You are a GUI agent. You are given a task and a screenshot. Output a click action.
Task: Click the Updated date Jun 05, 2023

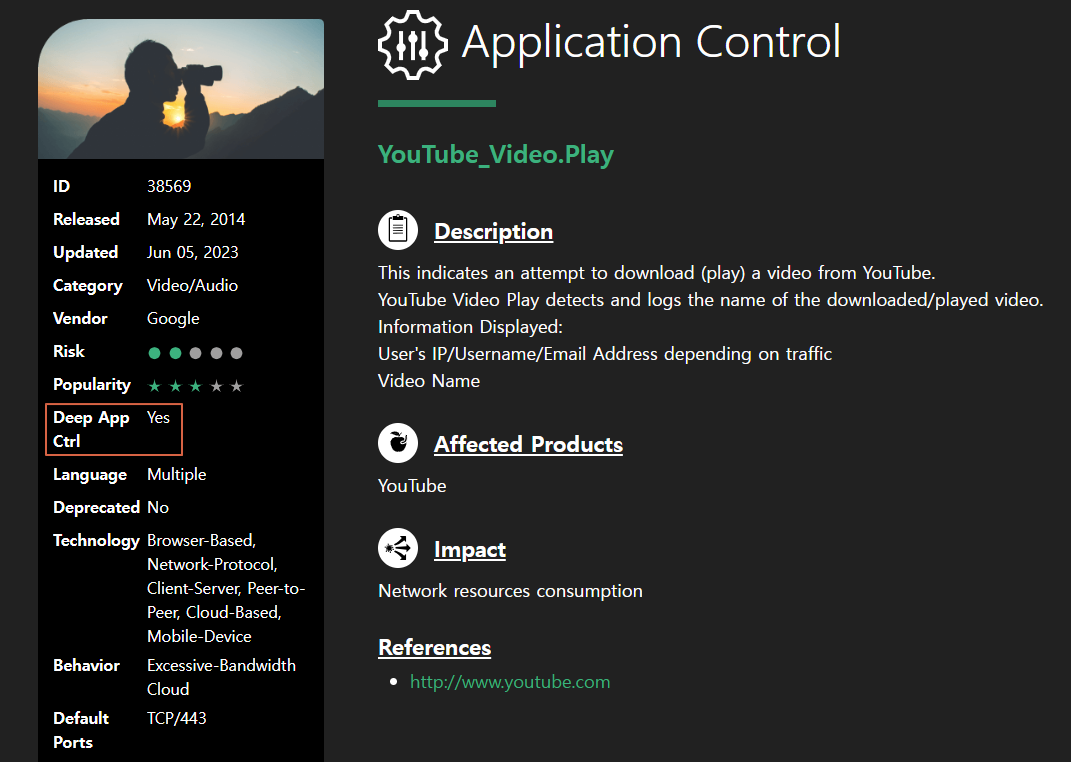193,253
